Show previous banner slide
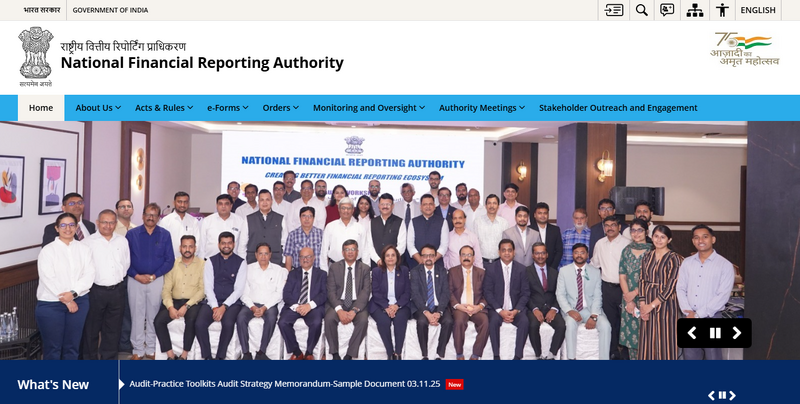The width and height of the screenshot is (800, 404). pos(692,333)
